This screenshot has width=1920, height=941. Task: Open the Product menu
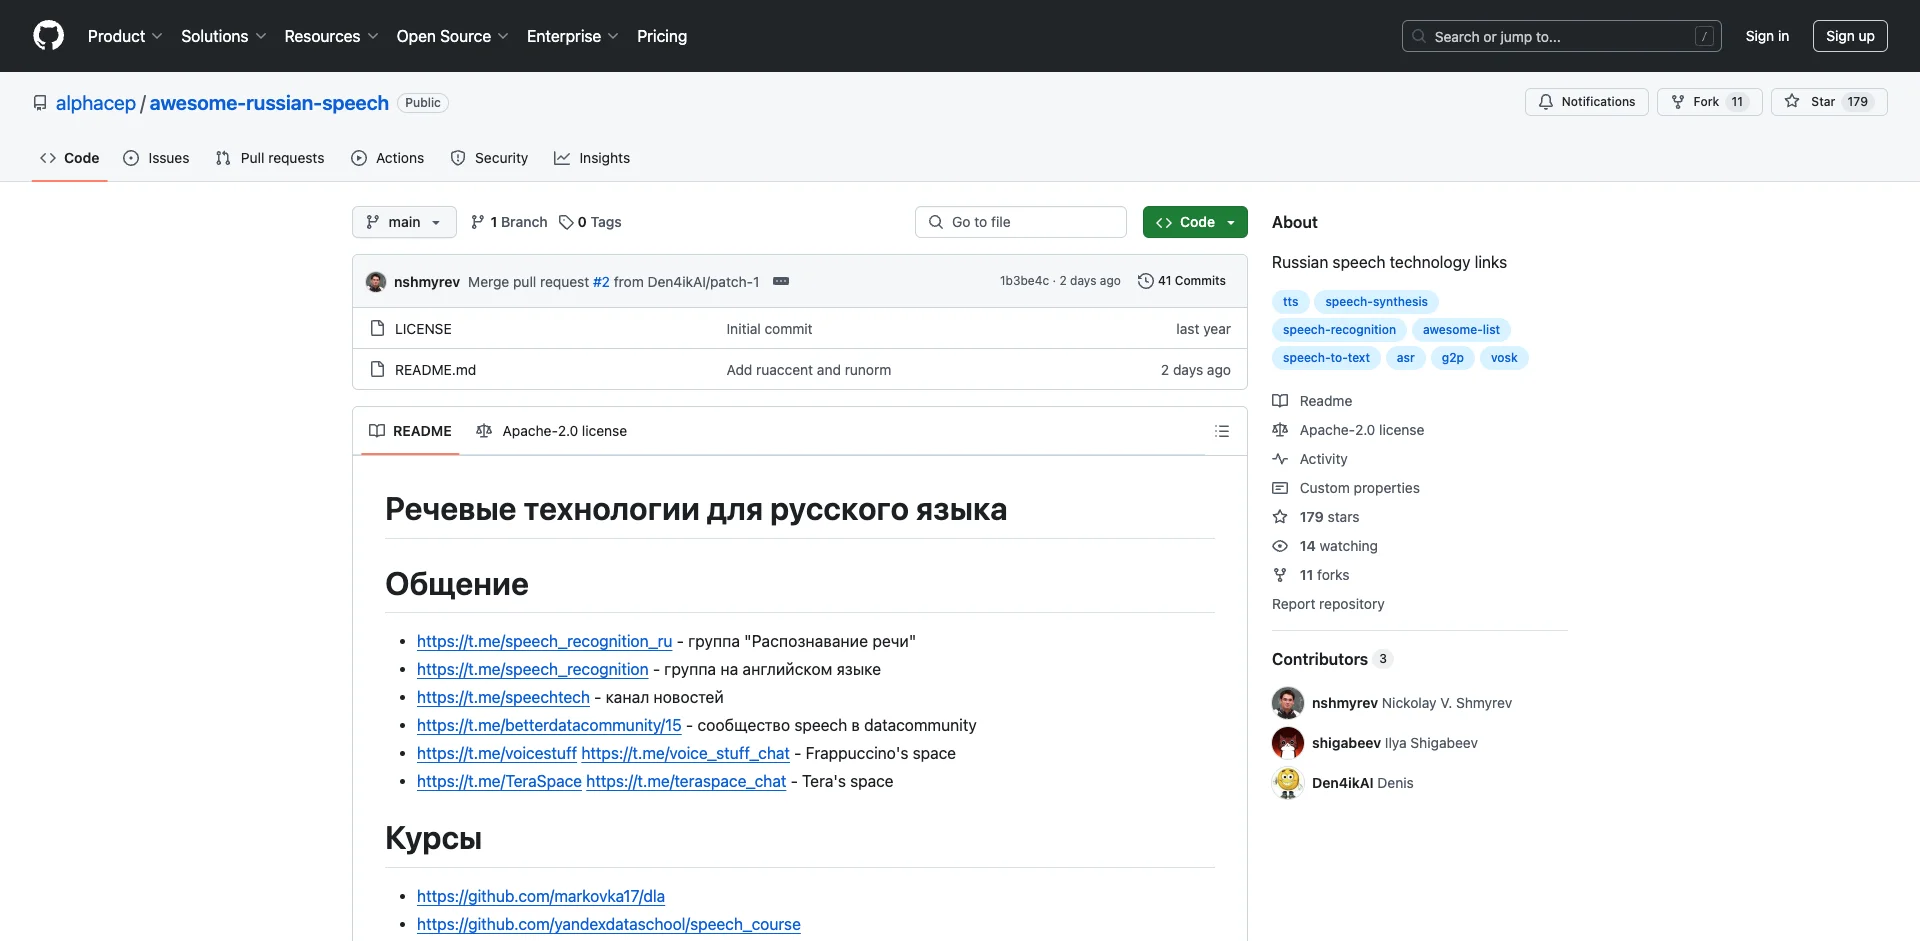[125, 36]
